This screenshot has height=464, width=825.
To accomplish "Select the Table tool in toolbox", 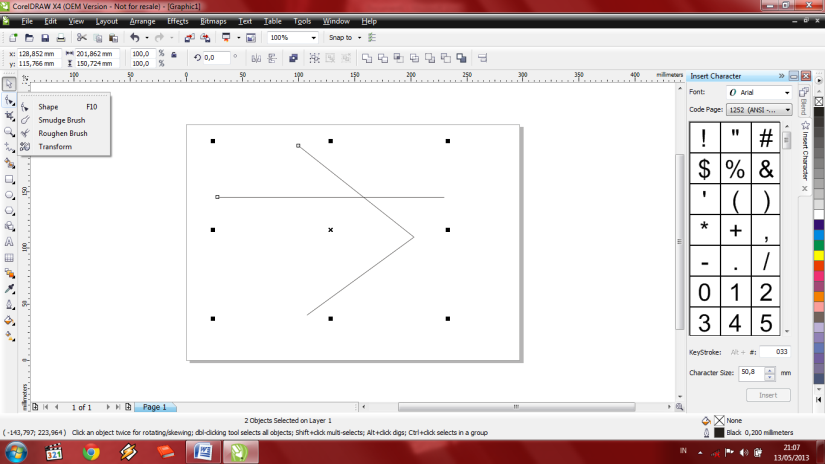I will coord(9,258).
